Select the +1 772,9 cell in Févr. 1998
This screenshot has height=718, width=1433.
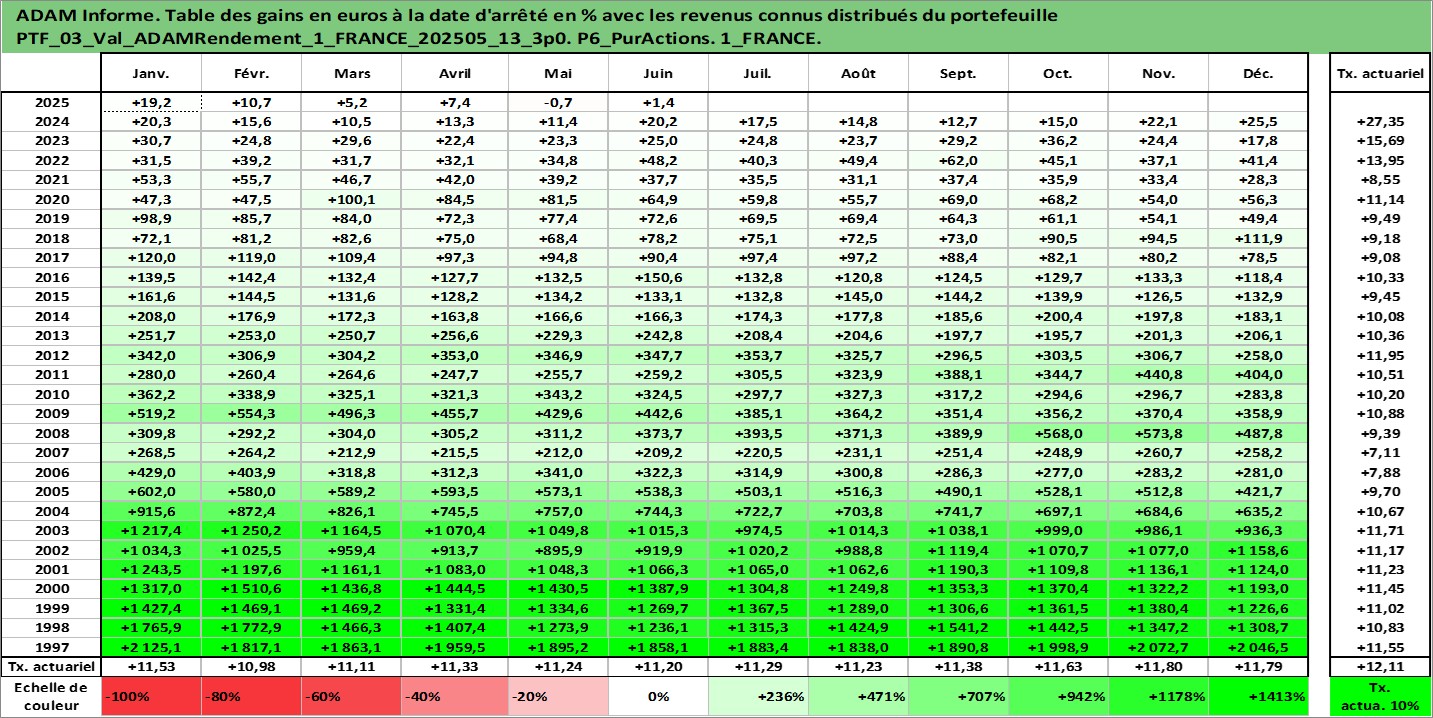pyautogui.click(x=252, y=628)
